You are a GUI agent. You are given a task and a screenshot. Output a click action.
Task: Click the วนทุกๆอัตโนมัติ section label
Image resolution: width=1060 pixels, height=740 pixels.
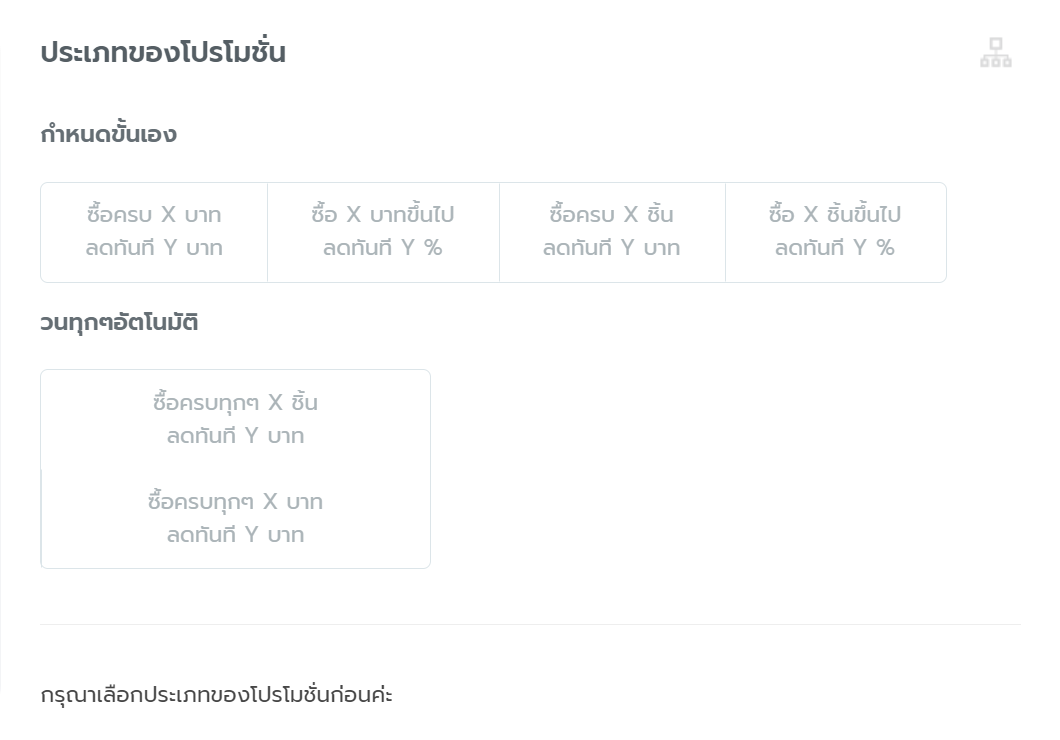click(x=119, y=323)
